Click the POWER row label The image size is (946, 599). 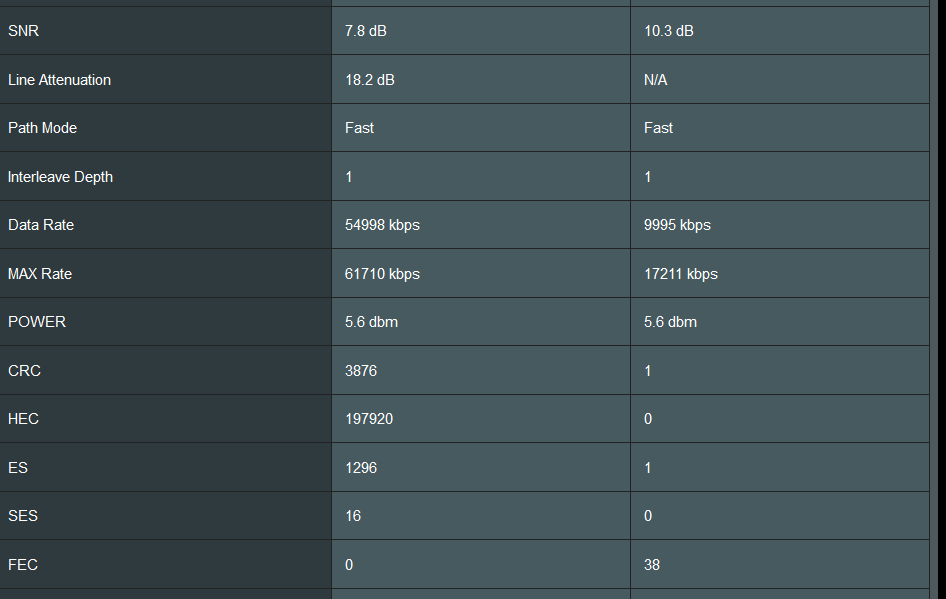pyautogui.click(x=37, y=322)
